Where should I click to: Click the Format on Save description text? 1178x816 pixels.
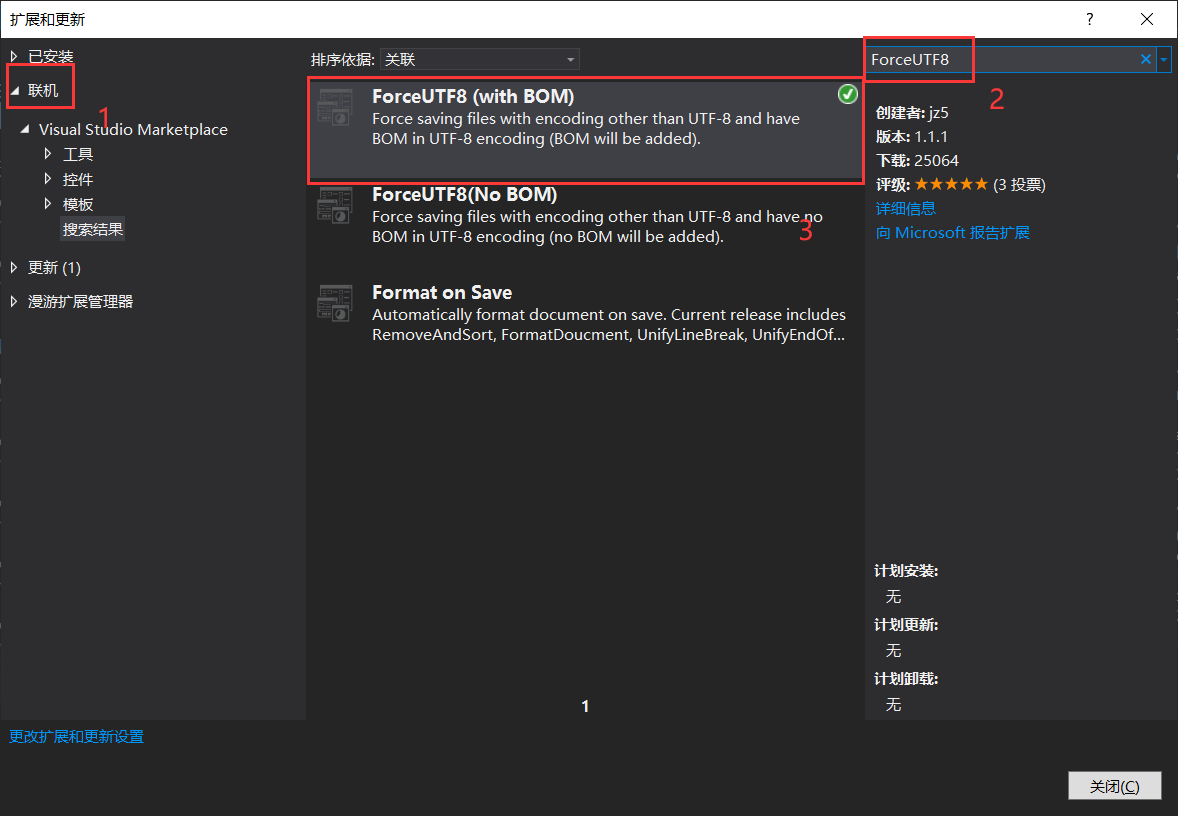tap(609, 325)
